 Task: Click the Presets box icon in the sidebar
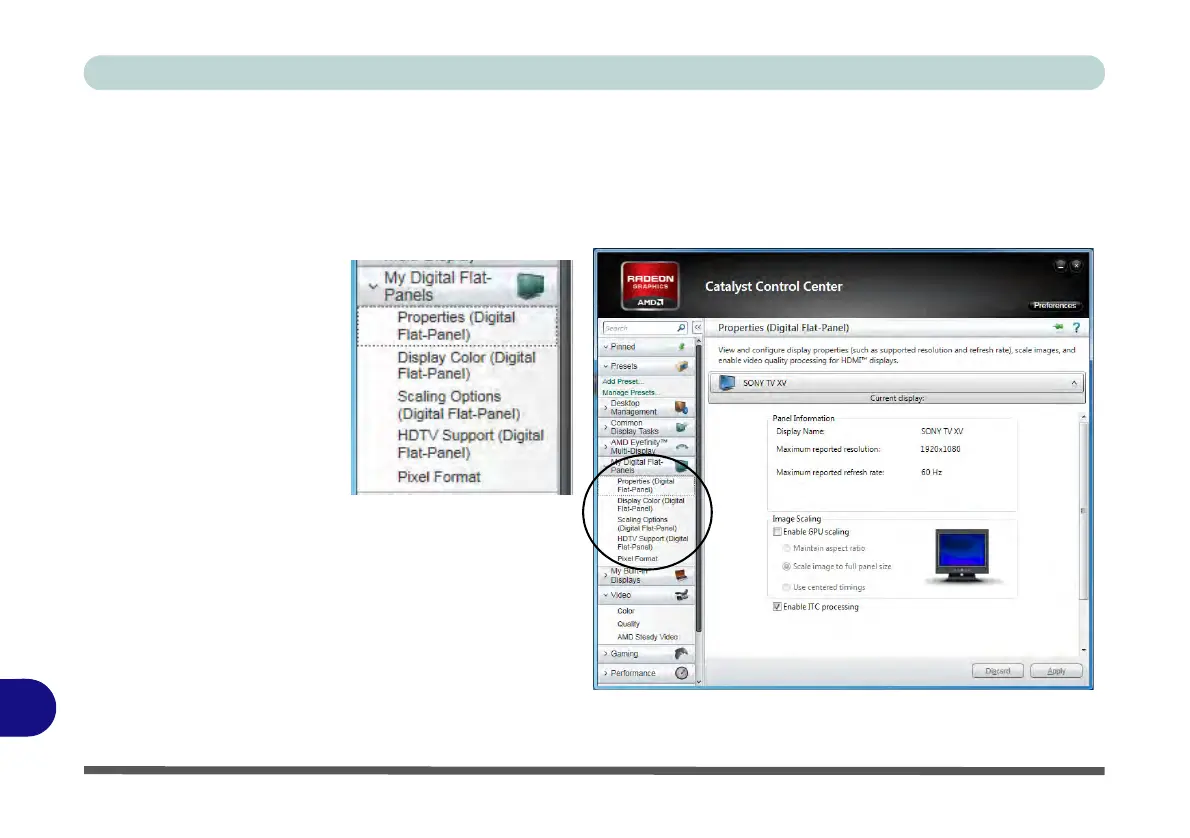(682, 367)
